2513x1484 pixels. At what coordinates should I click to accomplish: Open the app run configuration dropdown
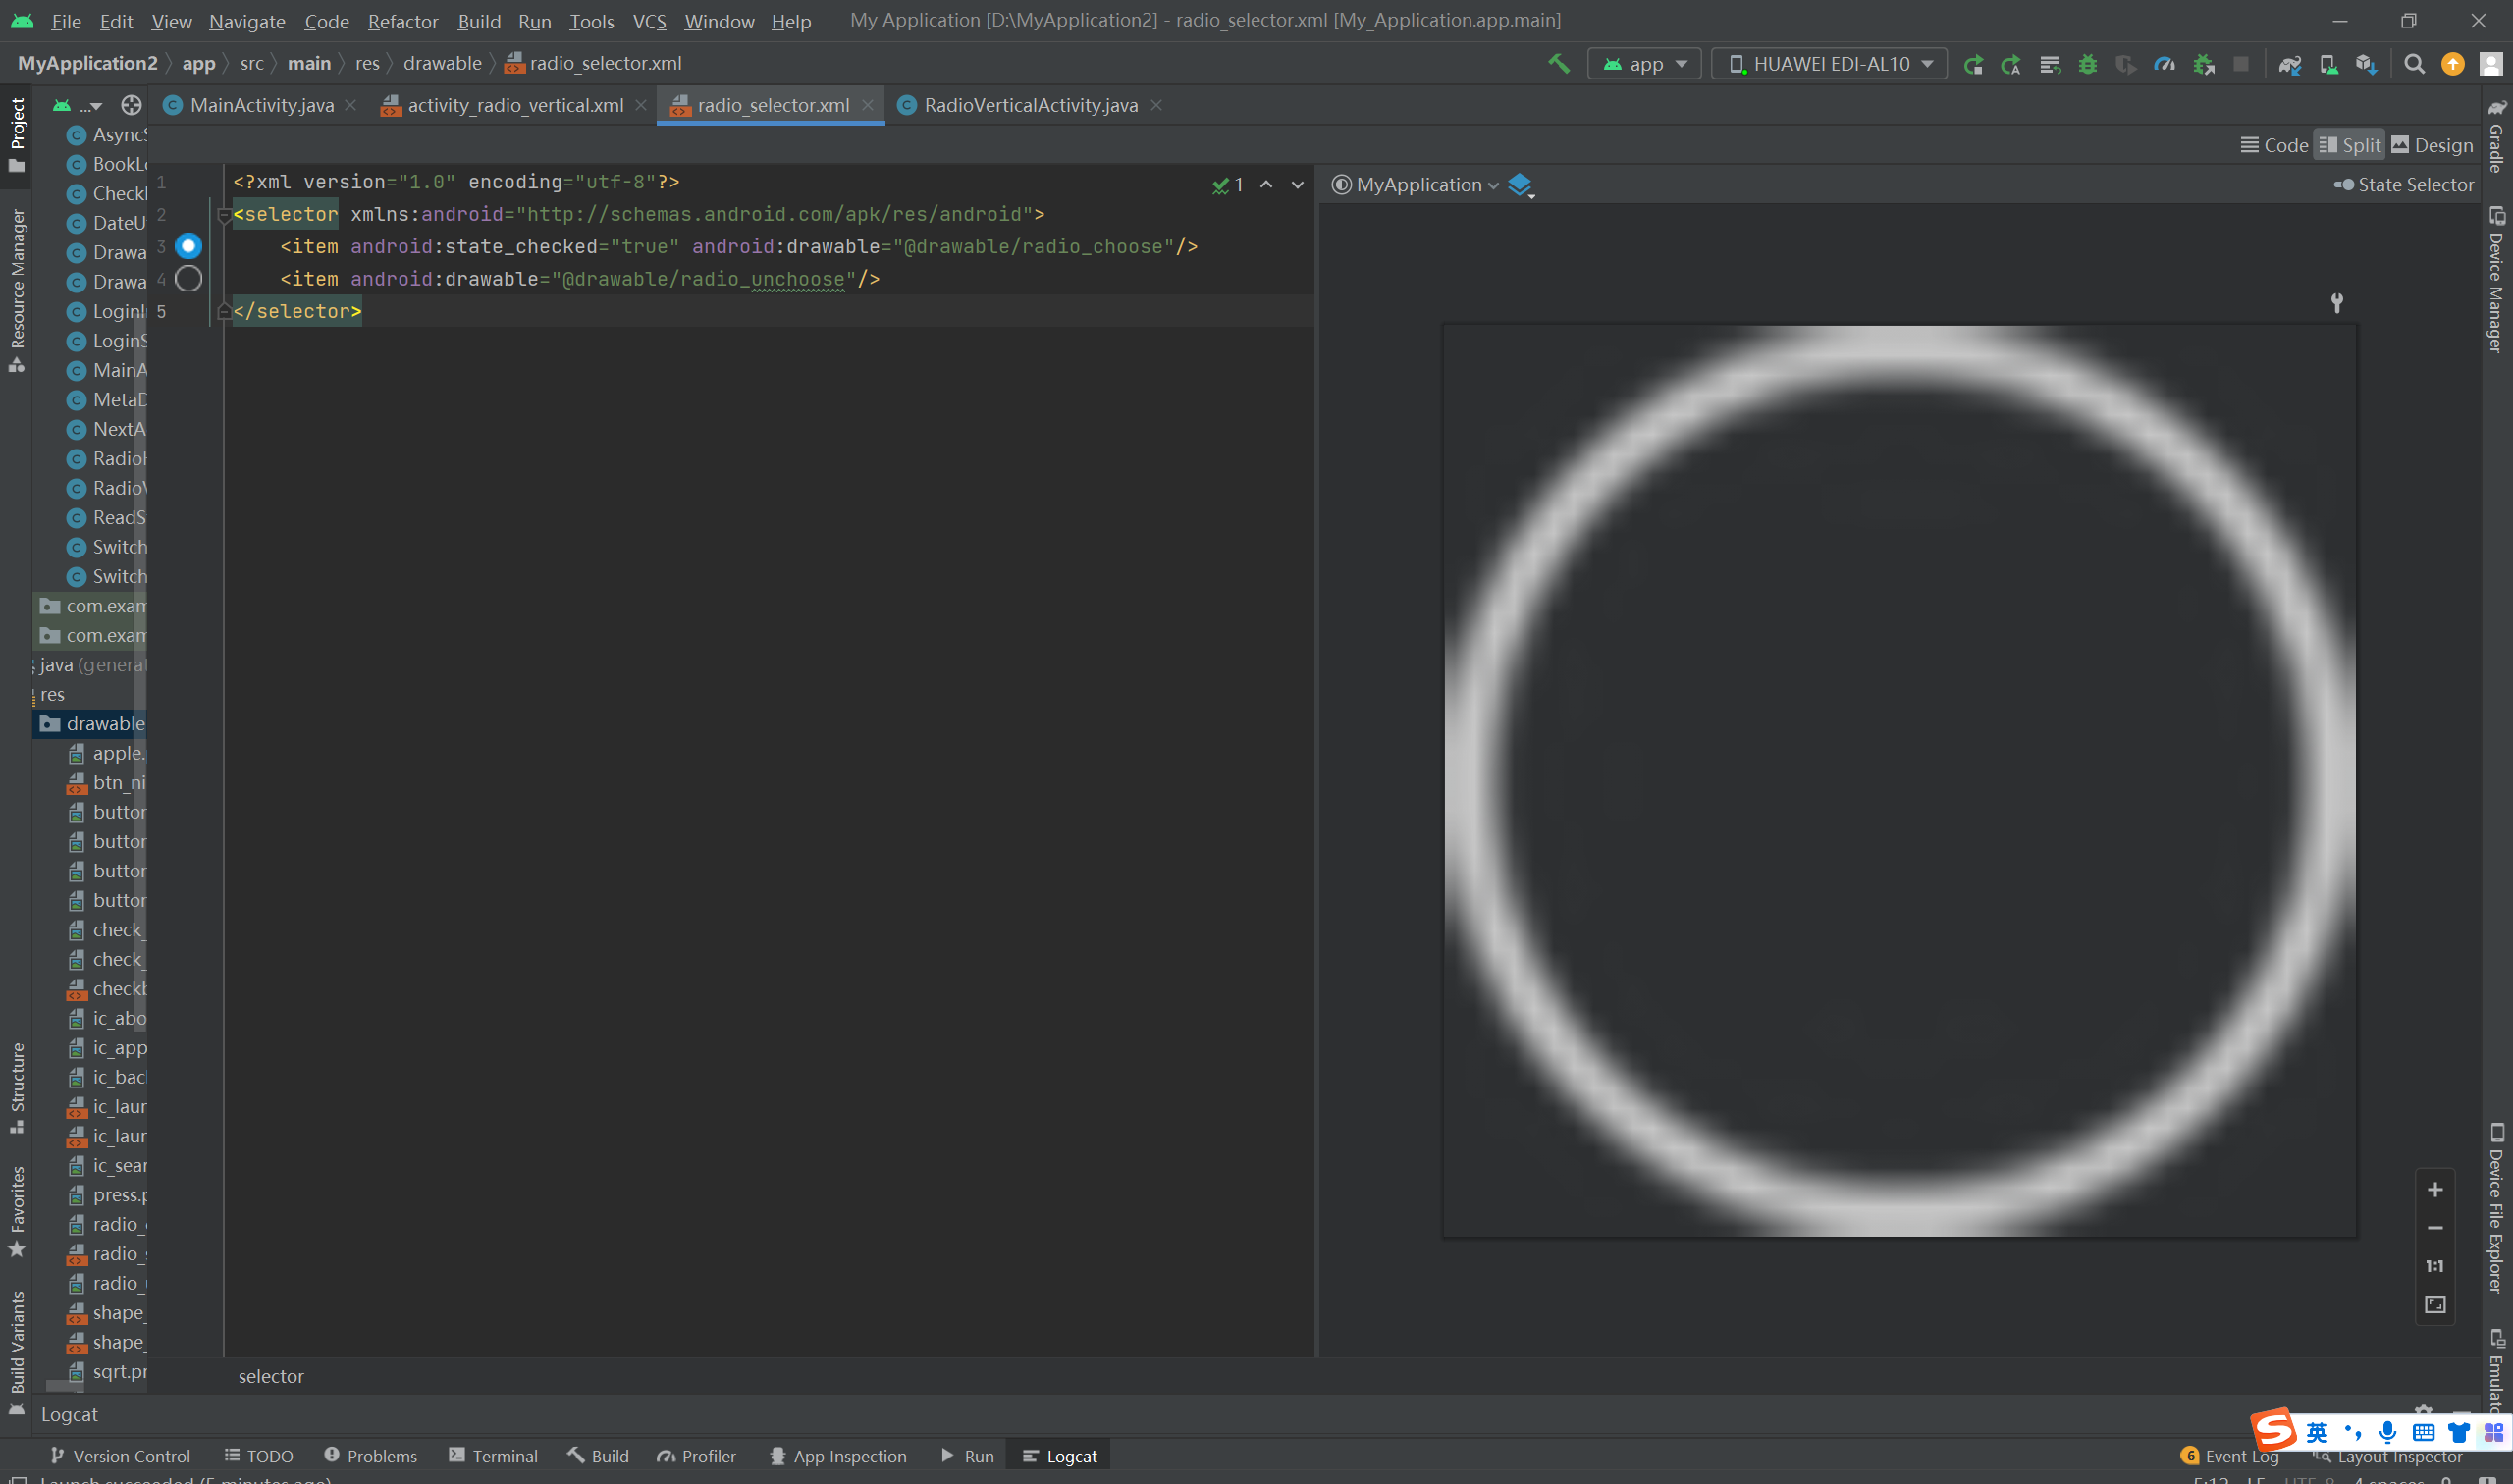point(1645,64)
